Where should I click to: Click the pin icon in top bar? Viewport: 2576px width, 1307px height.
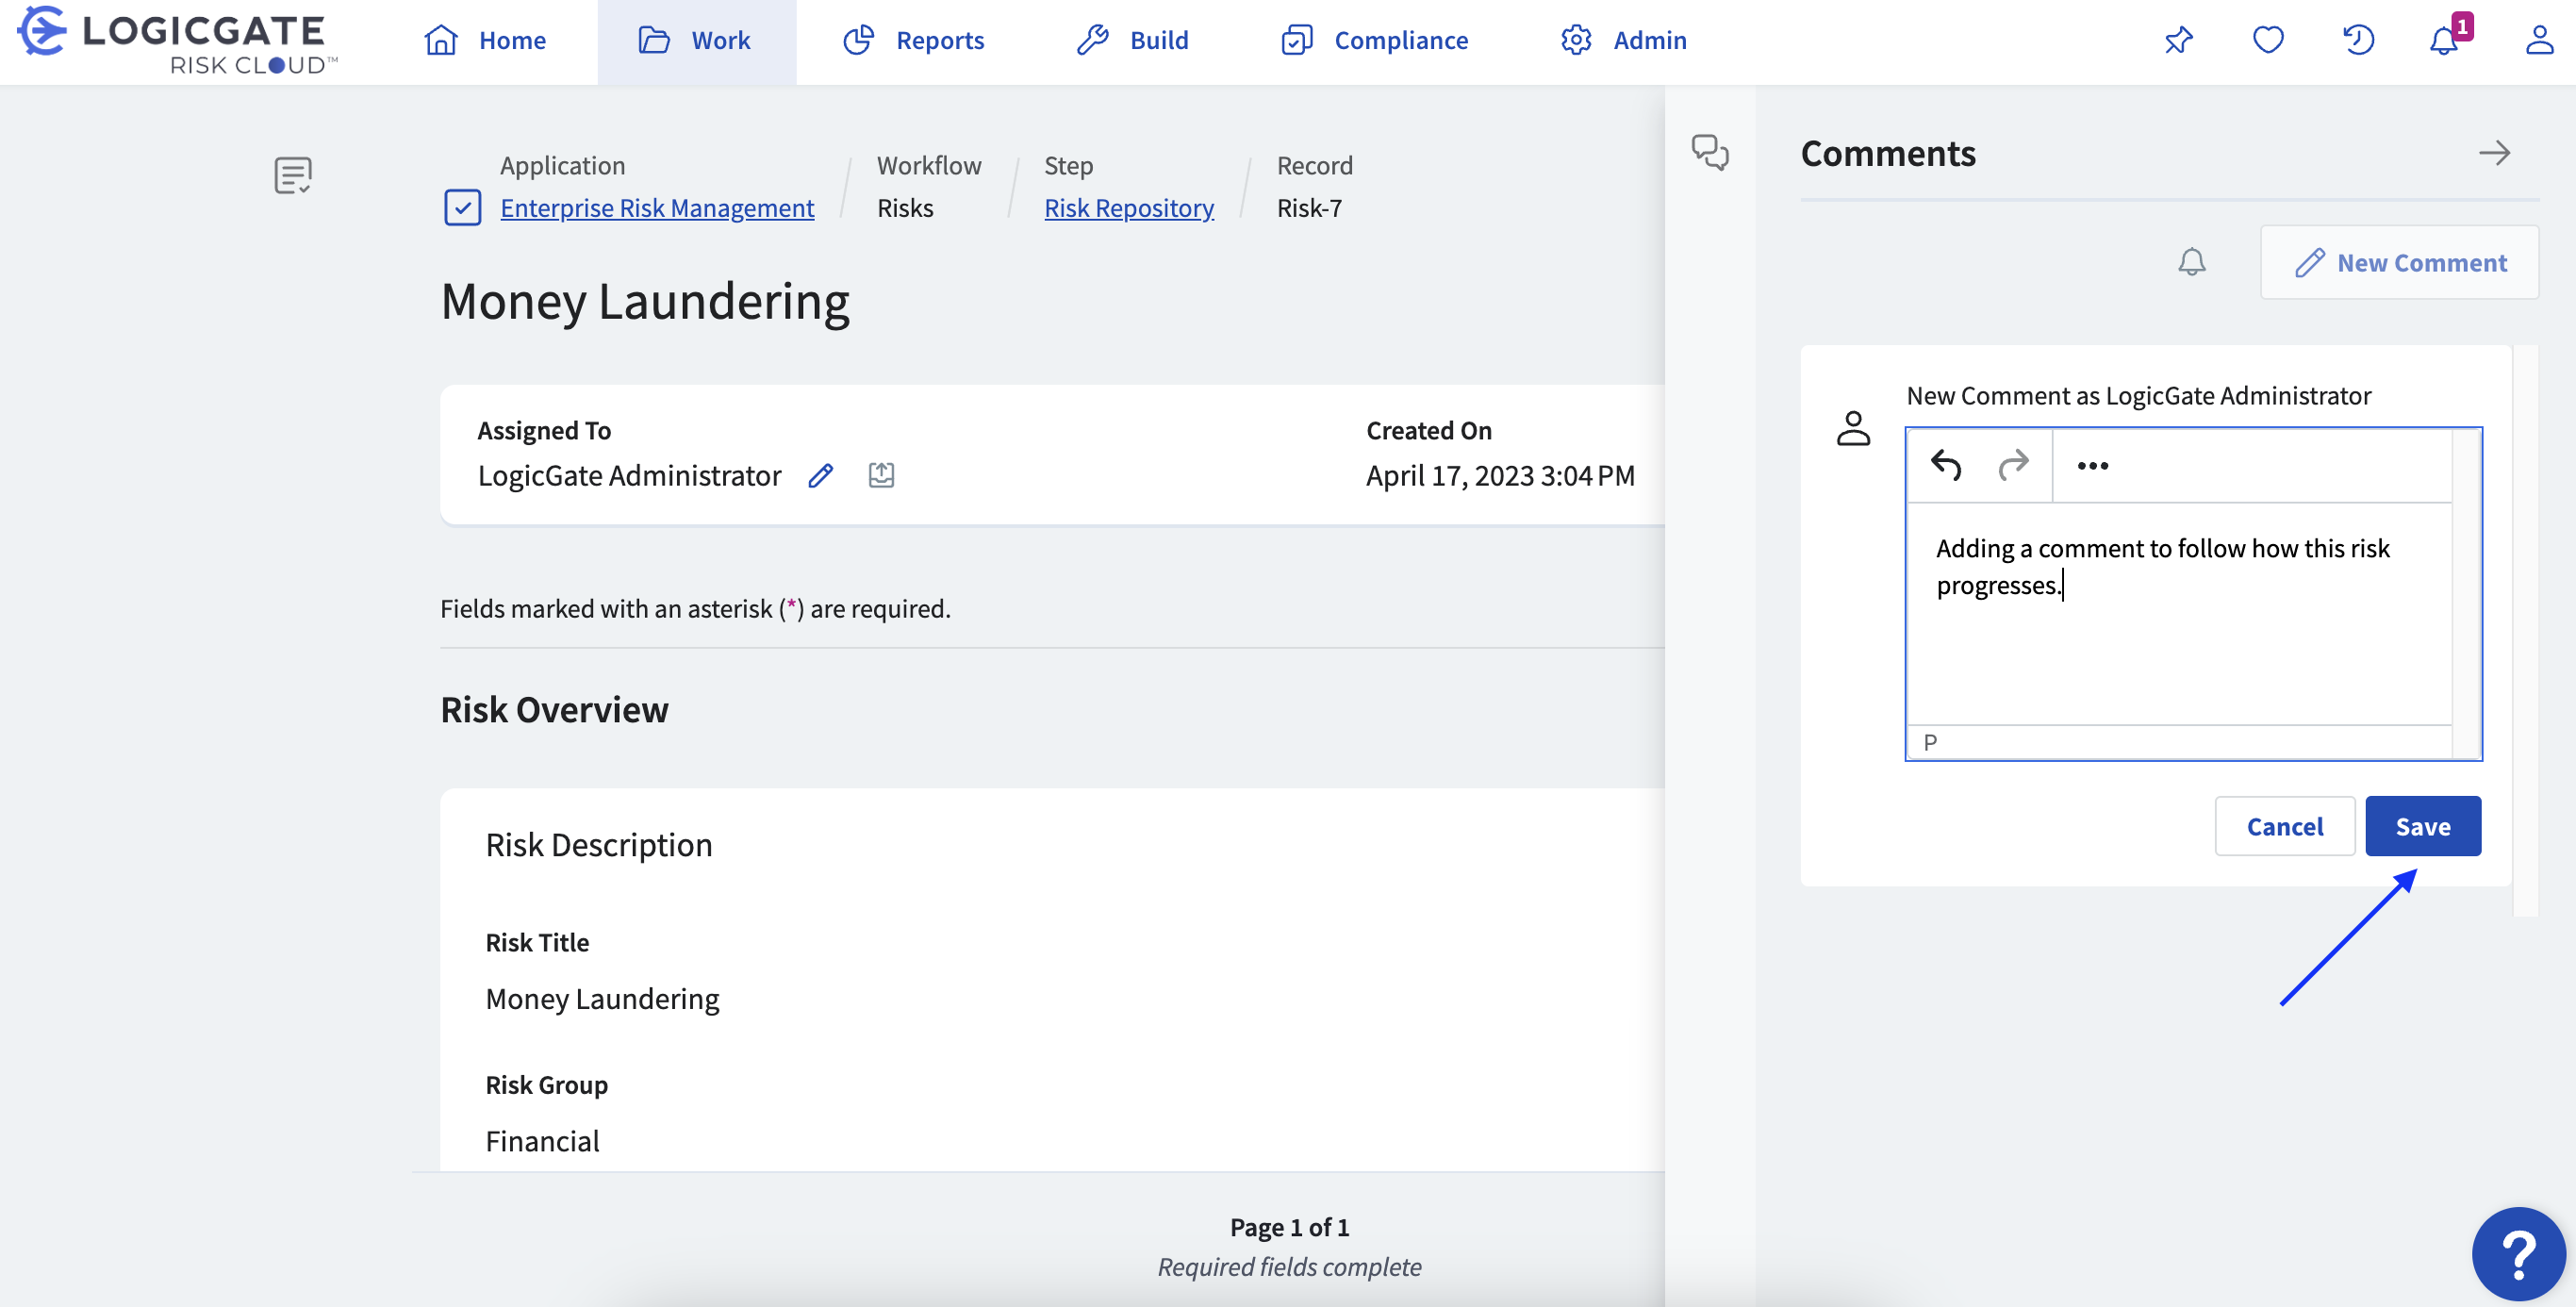coord(2178,40)
